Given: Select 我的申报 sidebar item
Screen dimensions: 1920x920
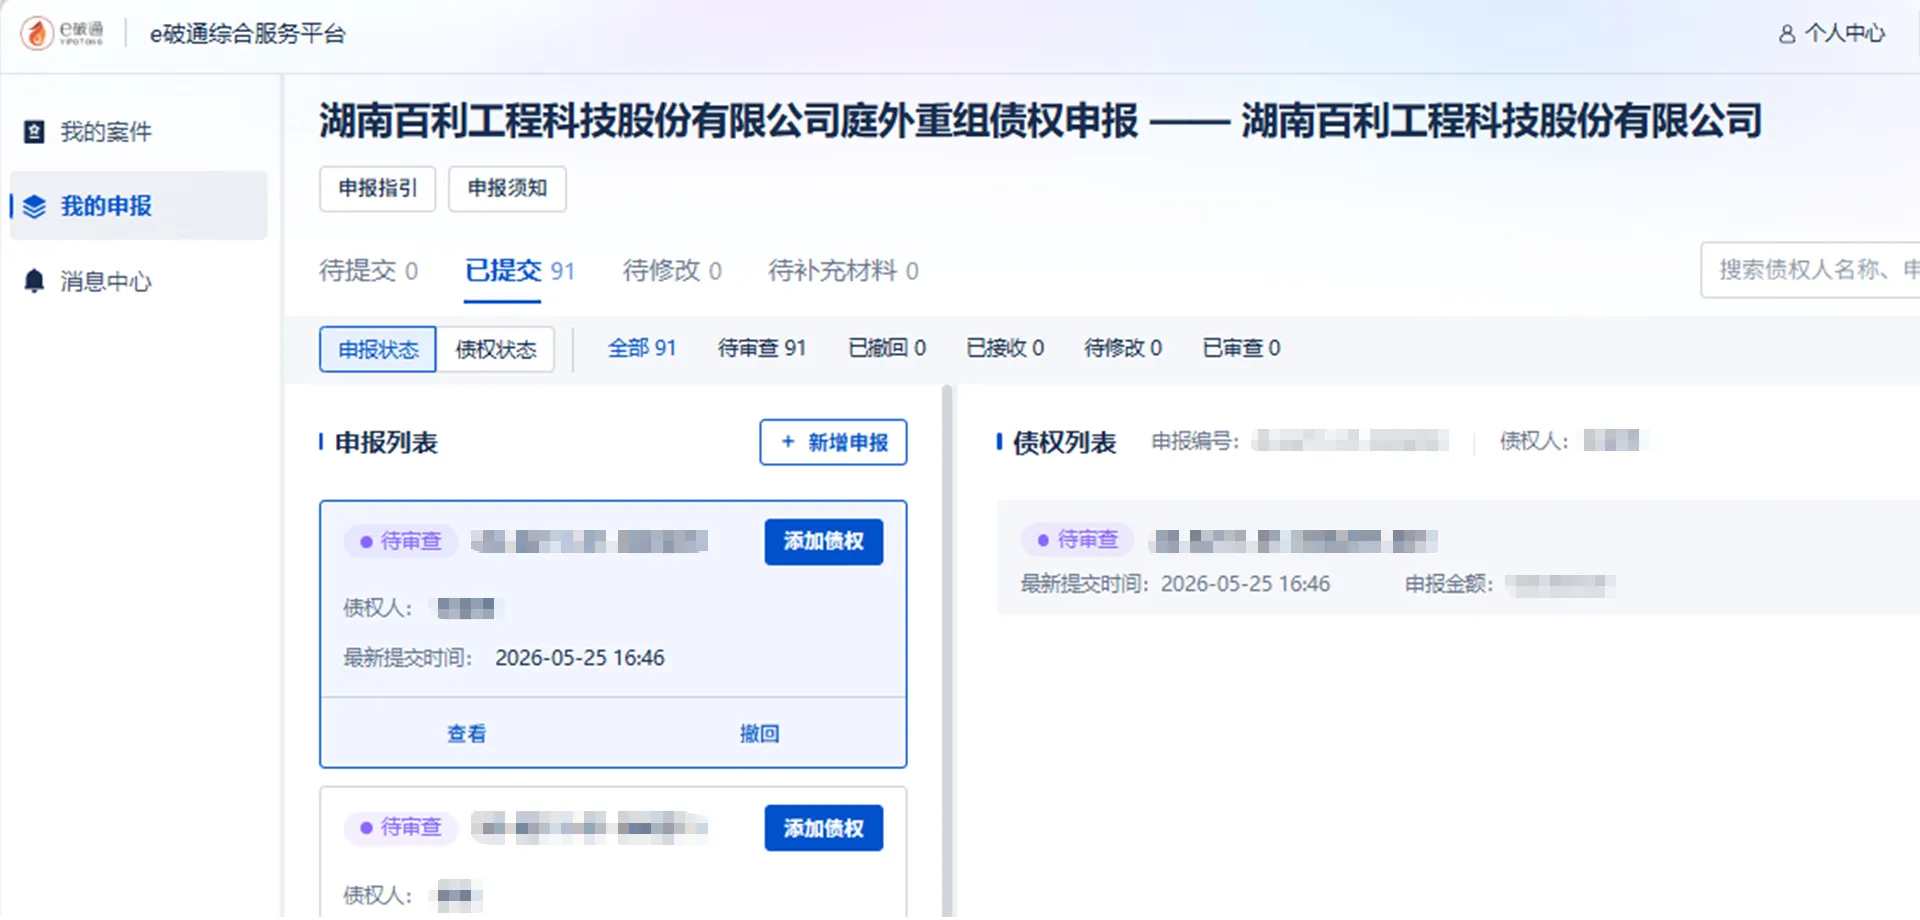Looking at the screenshot, I should pyautogui.click(x=138, y=206).
